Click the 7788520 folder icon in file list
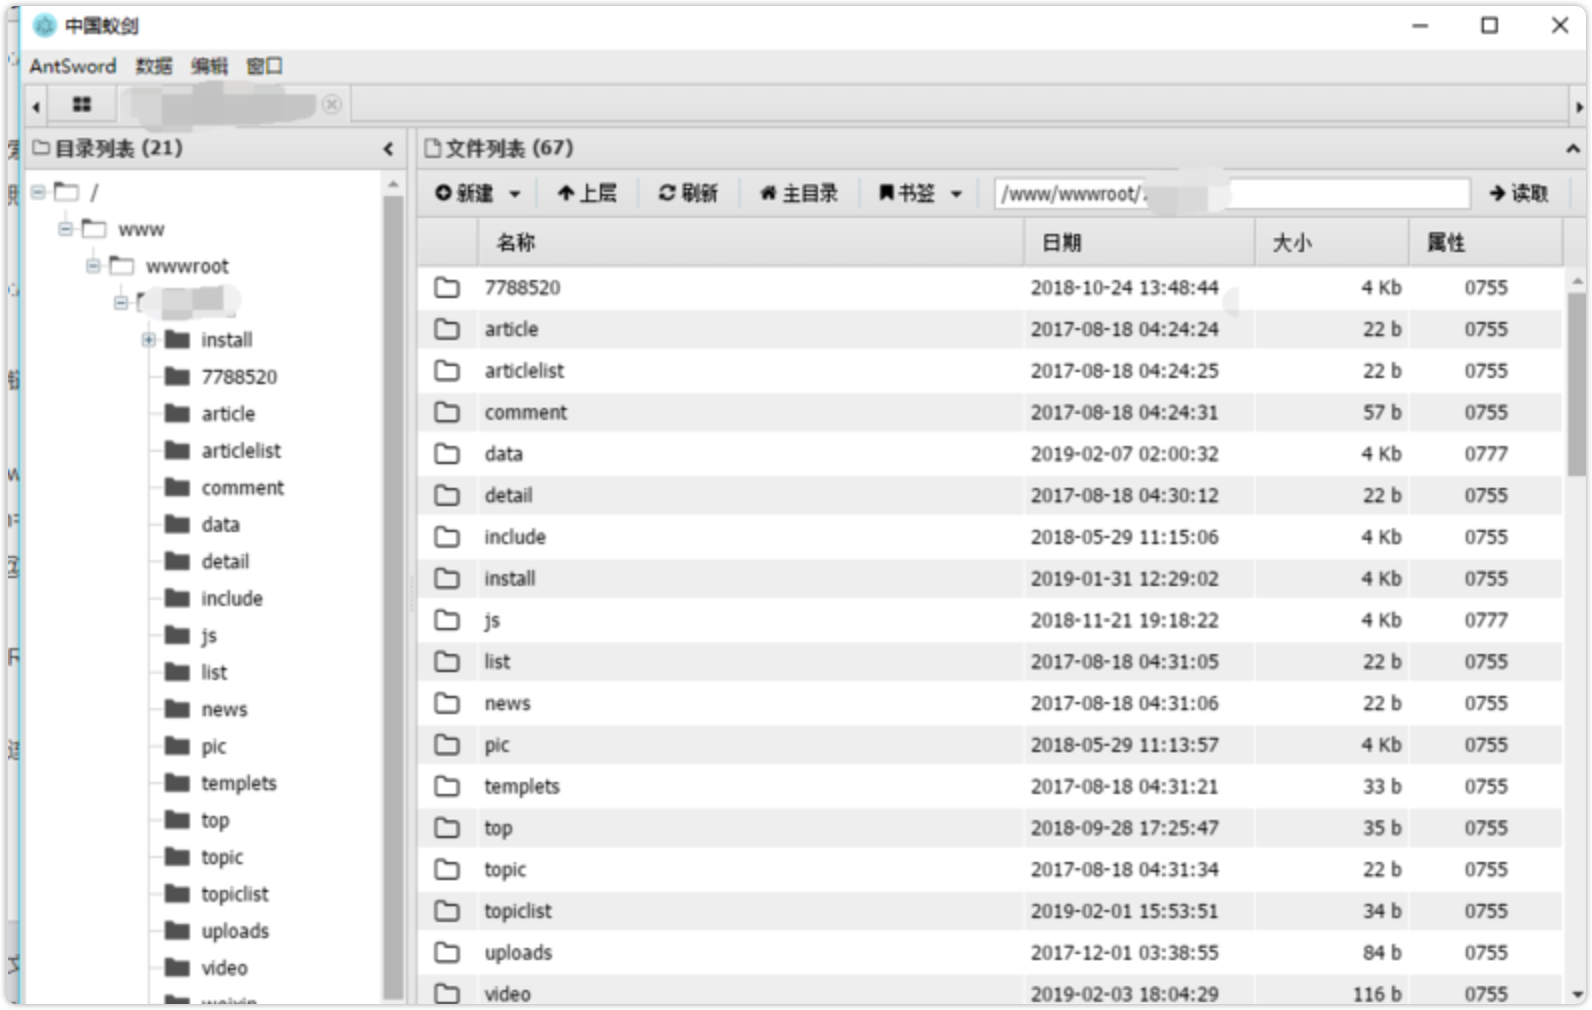Screen dimensions: 1592x1010 pos(447,288)
